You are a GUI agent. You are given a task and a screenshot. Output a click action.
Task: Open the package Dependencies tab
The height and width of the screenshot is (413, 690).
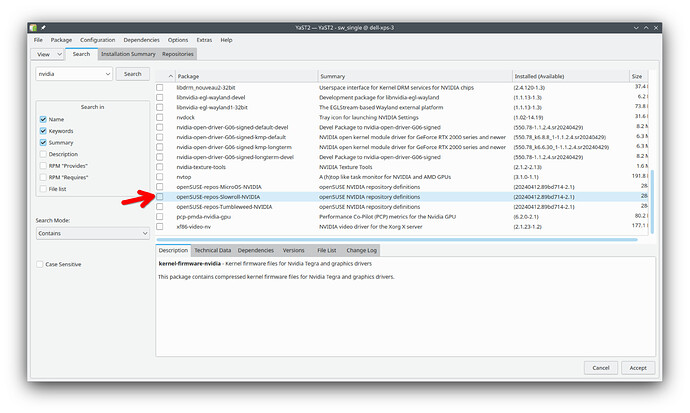pyautogui.click(x=256, y=250)
